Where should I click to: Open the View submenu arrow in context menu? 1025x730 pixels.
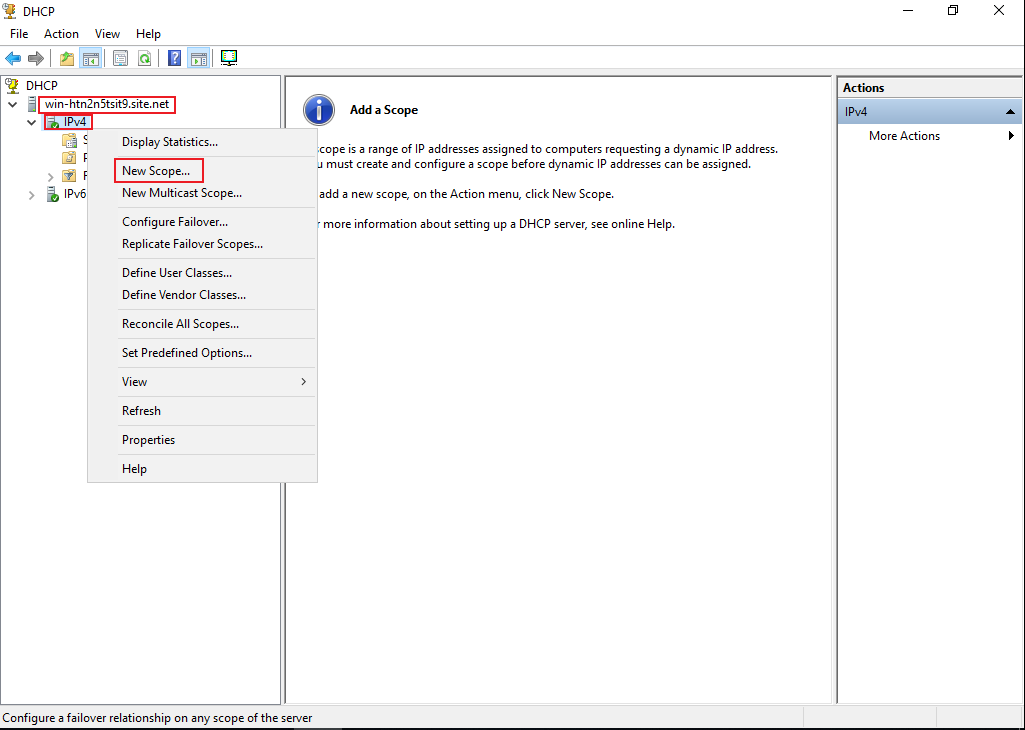pyautogui.click(x=303, y=382)
